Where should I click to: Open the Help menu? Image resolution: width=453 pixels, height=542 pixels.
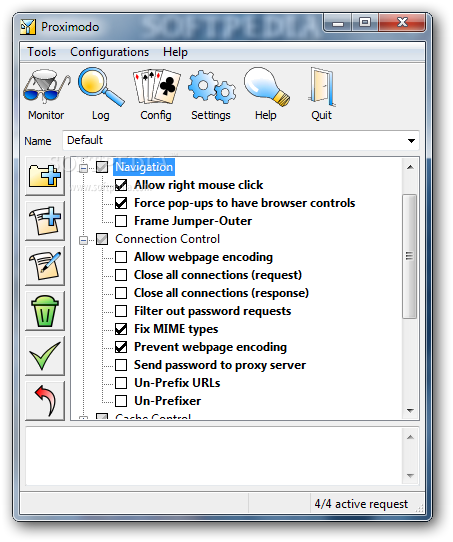175,52
